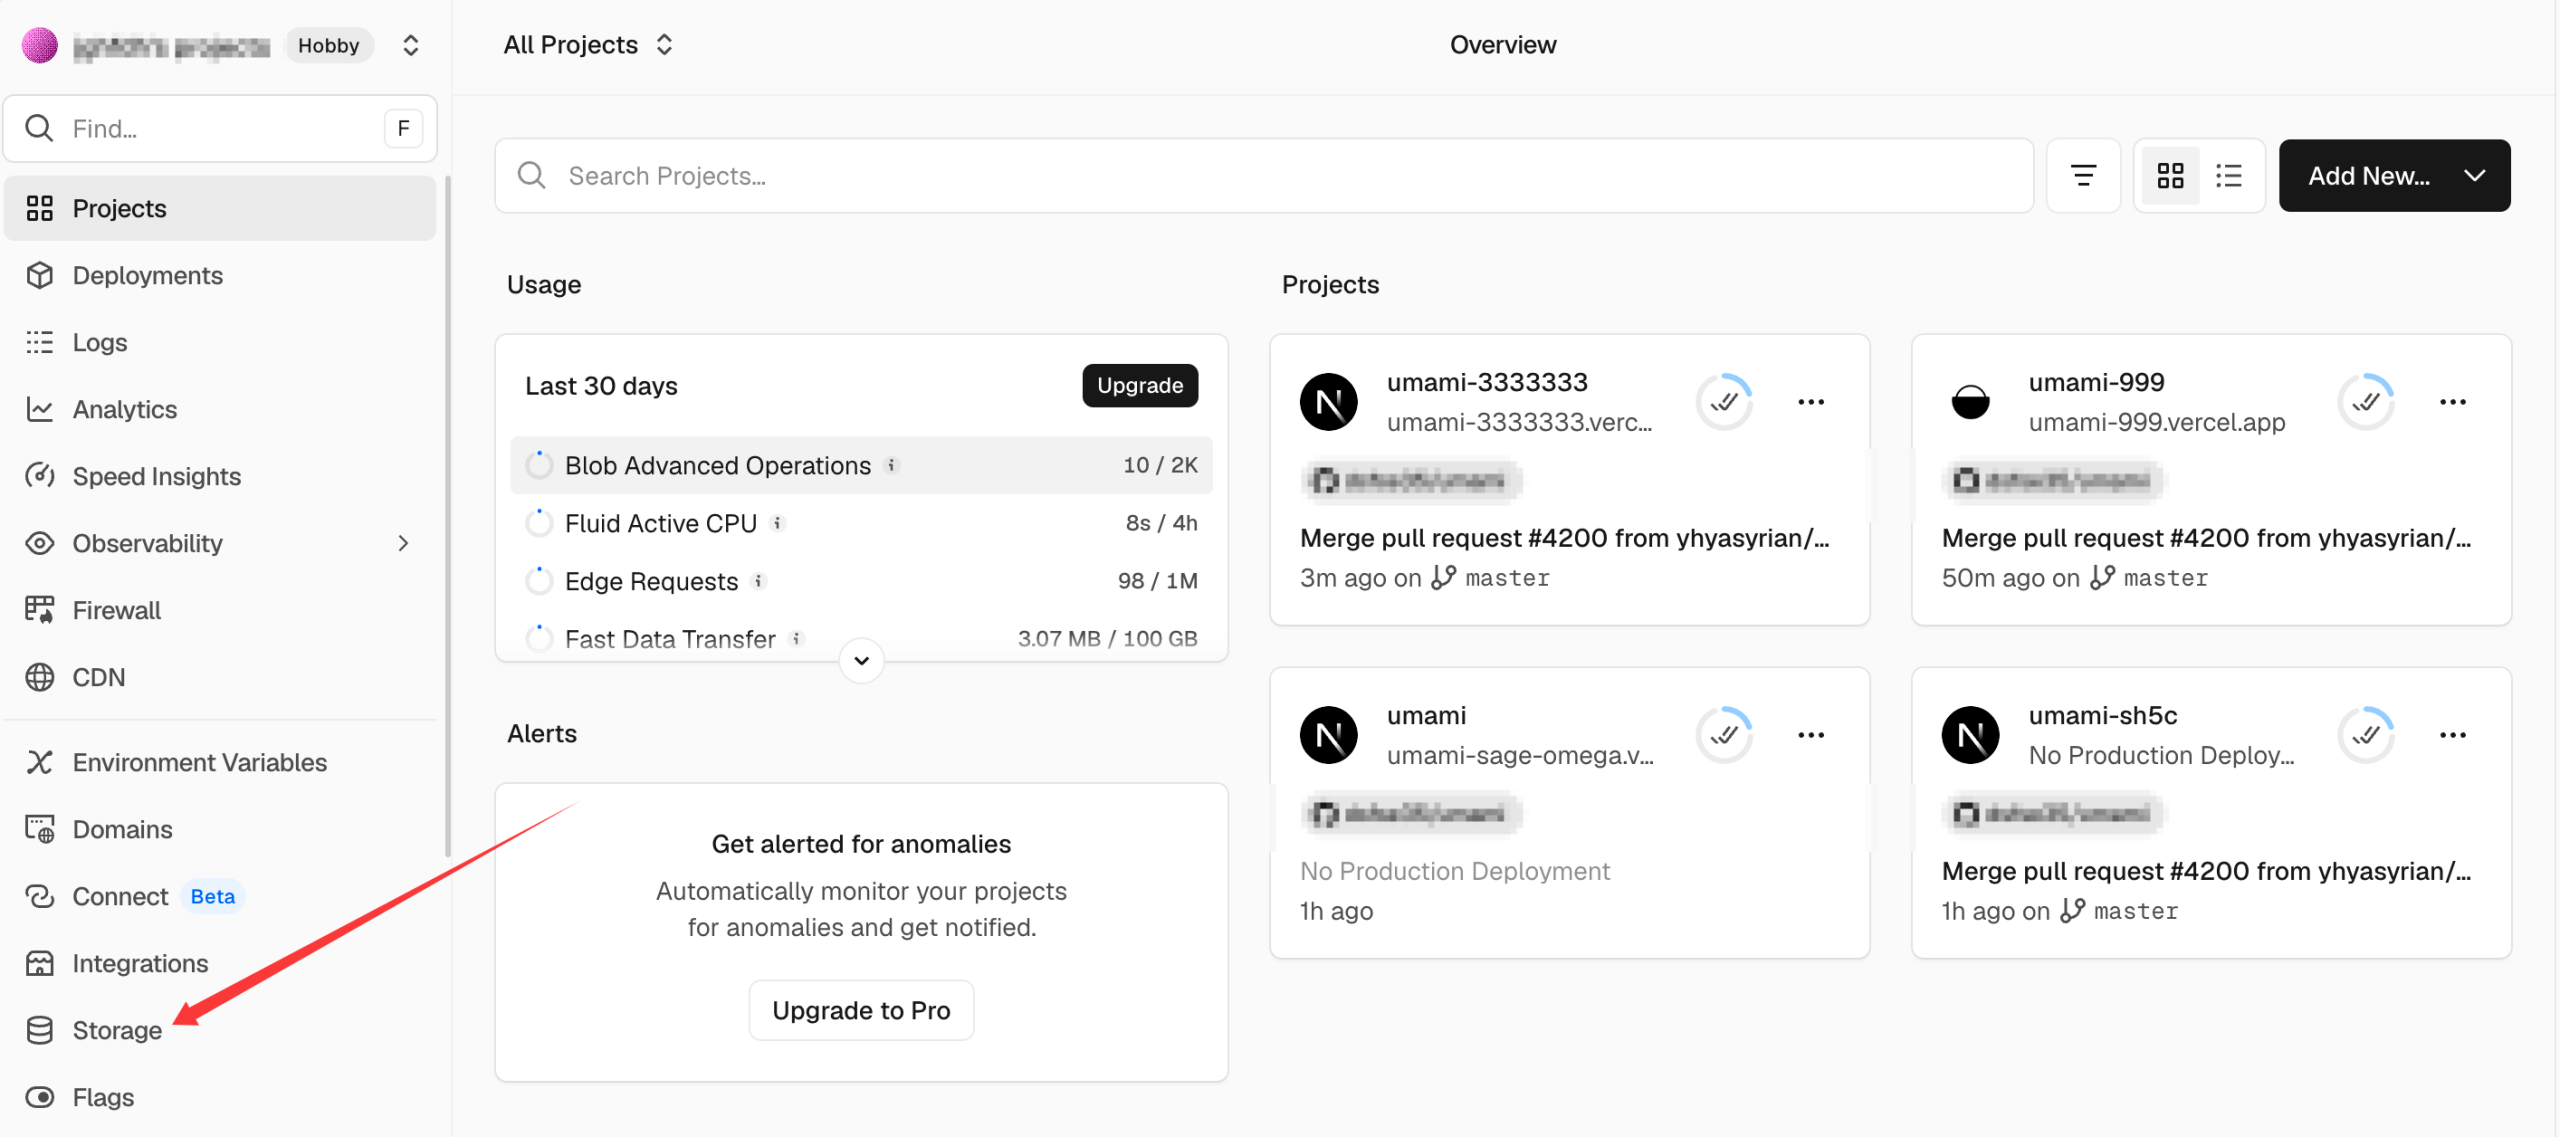
Task: Click info icon beside Fluid Active CPU
Action: (778, 523)
